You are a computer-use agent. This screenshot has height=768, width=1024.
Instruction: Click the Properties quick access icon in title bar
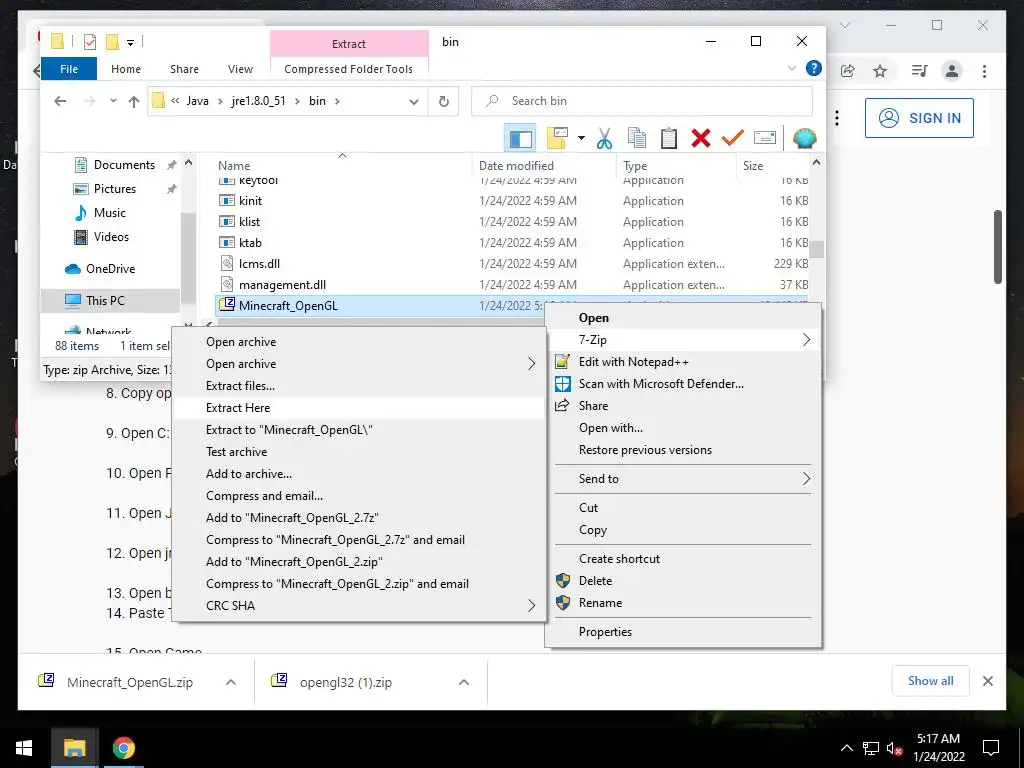click(90, 42)
